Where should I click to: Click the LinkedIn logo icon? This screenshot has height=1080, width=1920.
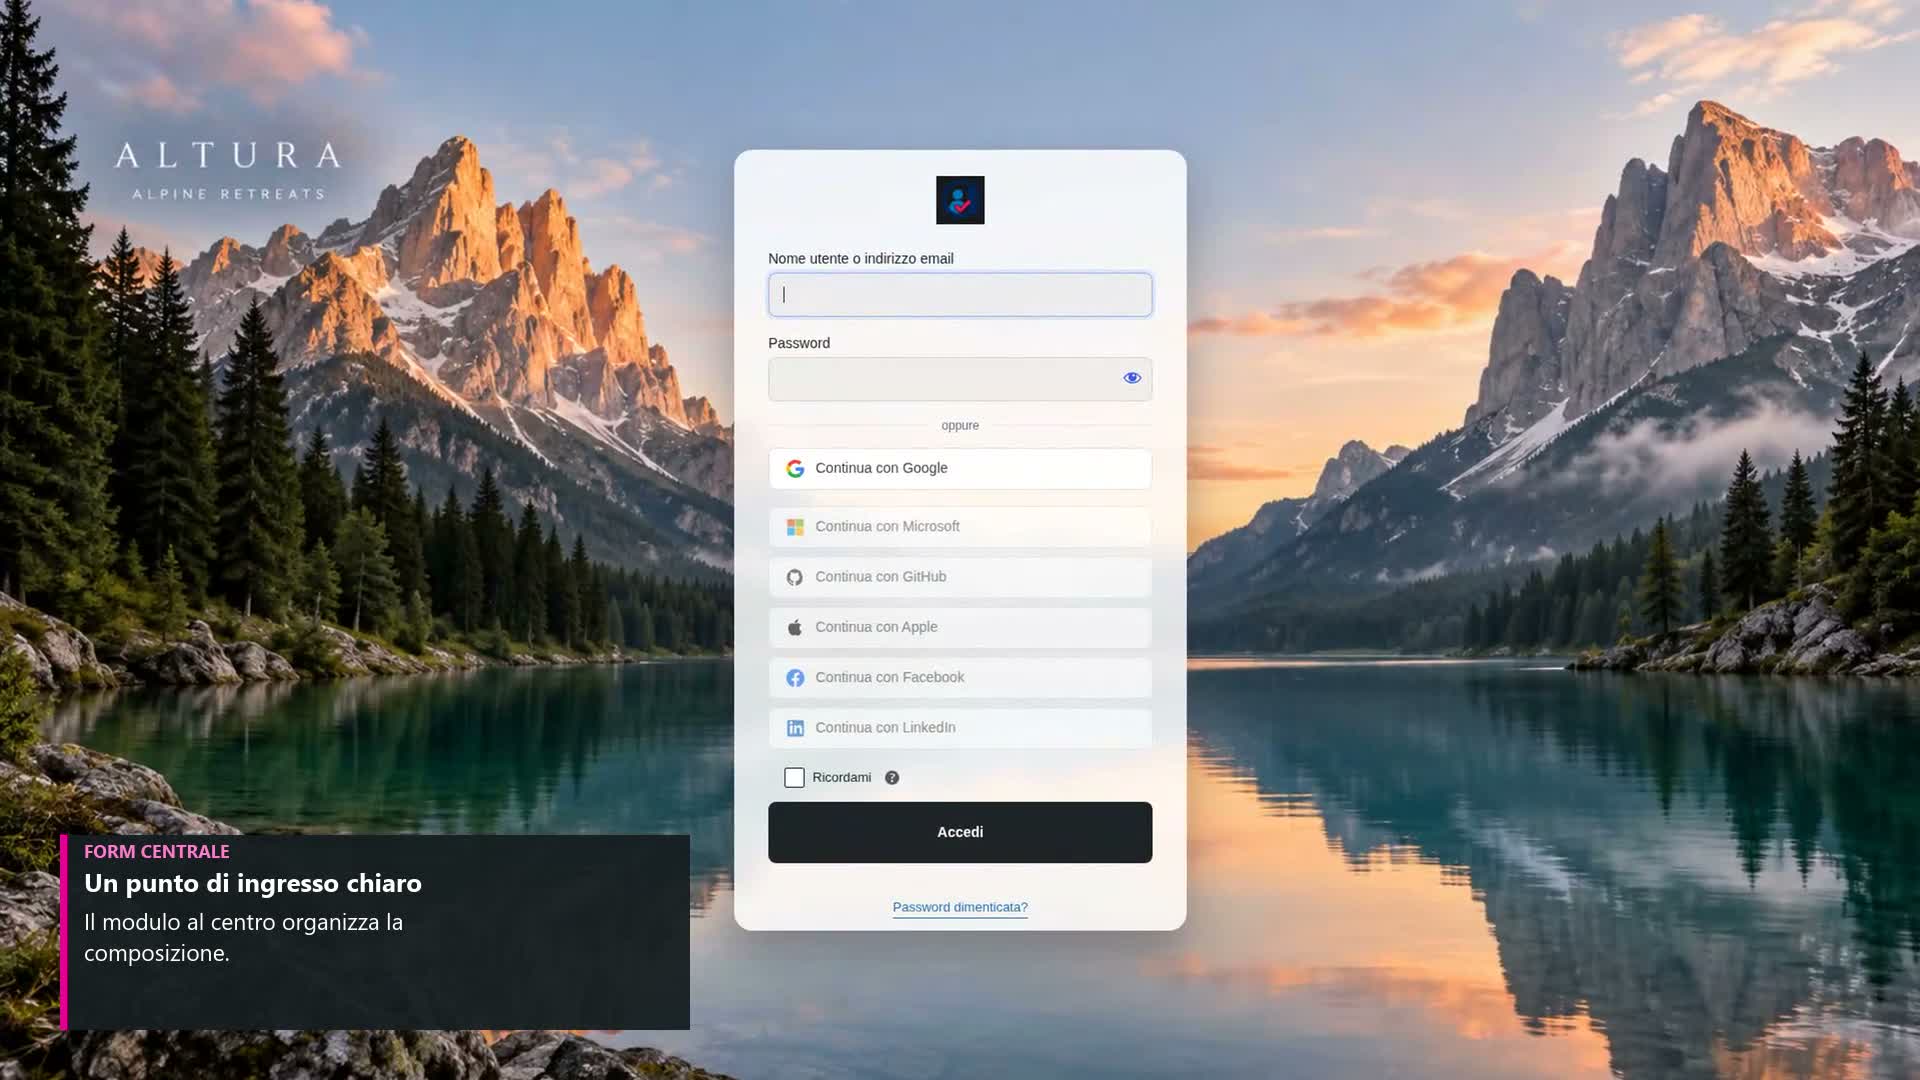coord(795,728)
